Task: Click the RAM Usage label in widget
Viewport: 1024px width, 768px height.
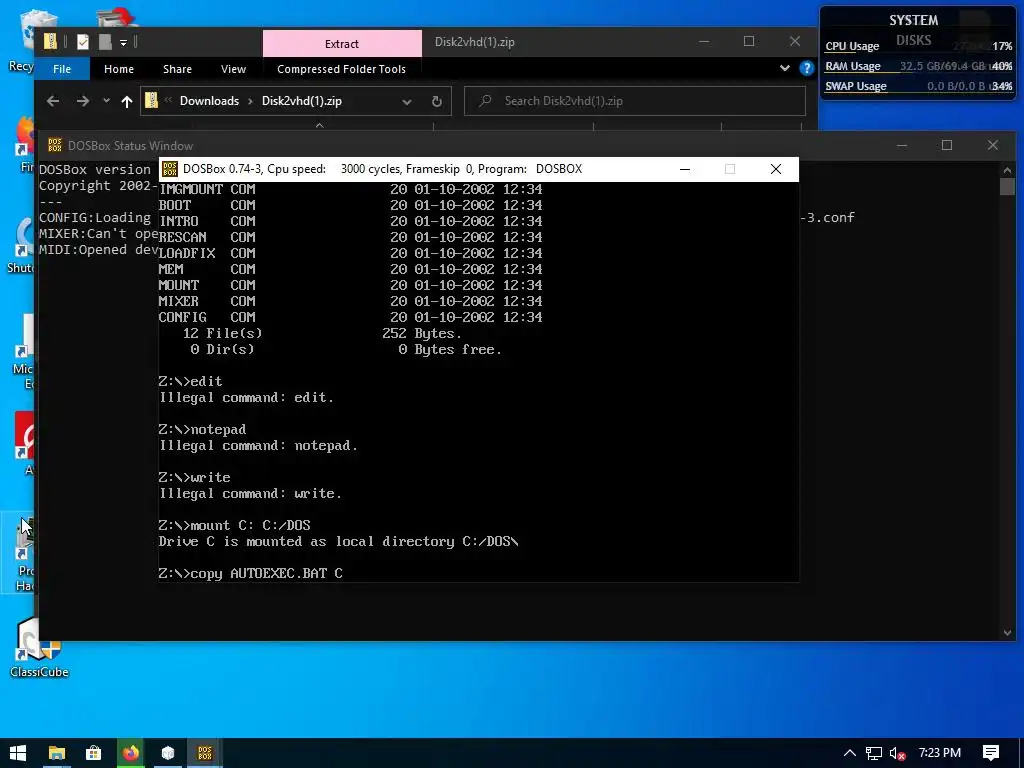Action: (x=852, y=66)
